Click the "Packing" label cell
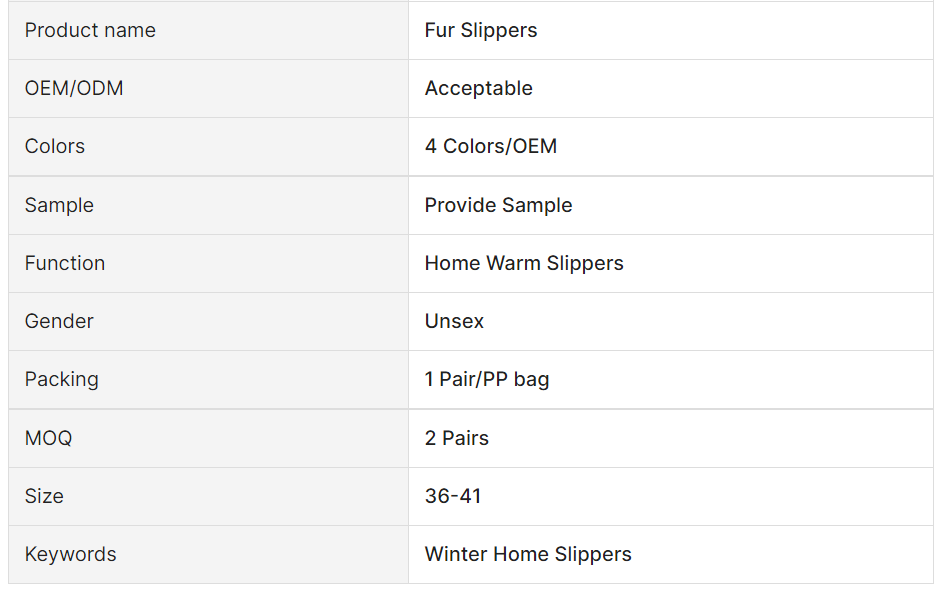 click(x=62, y=379)
